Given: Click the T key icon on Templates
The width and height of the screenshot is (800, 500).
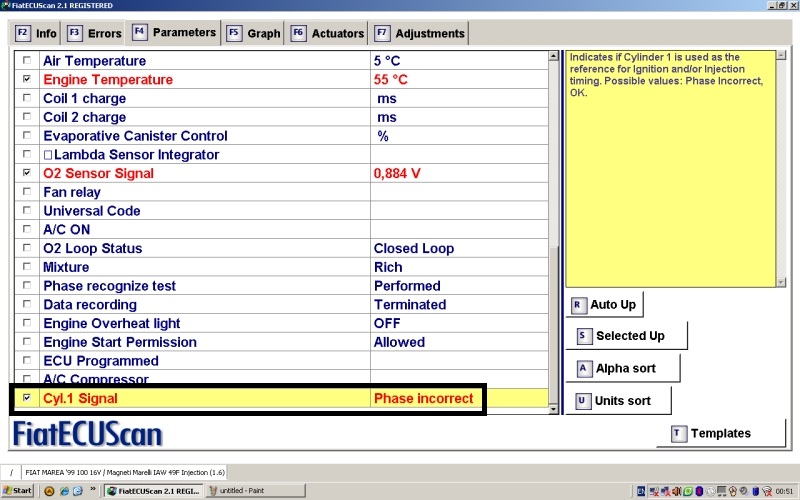Looking at the screenshot, I should coord(678,433).
